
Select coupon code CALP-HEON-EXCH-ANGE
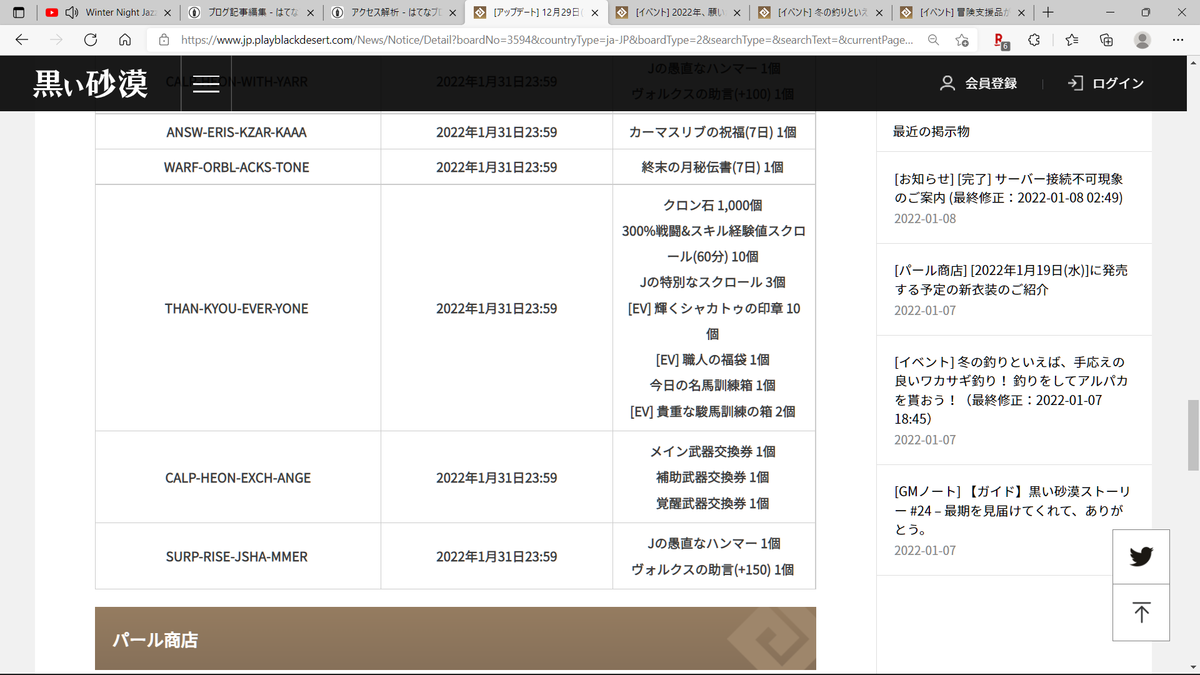tap(237, 478)
